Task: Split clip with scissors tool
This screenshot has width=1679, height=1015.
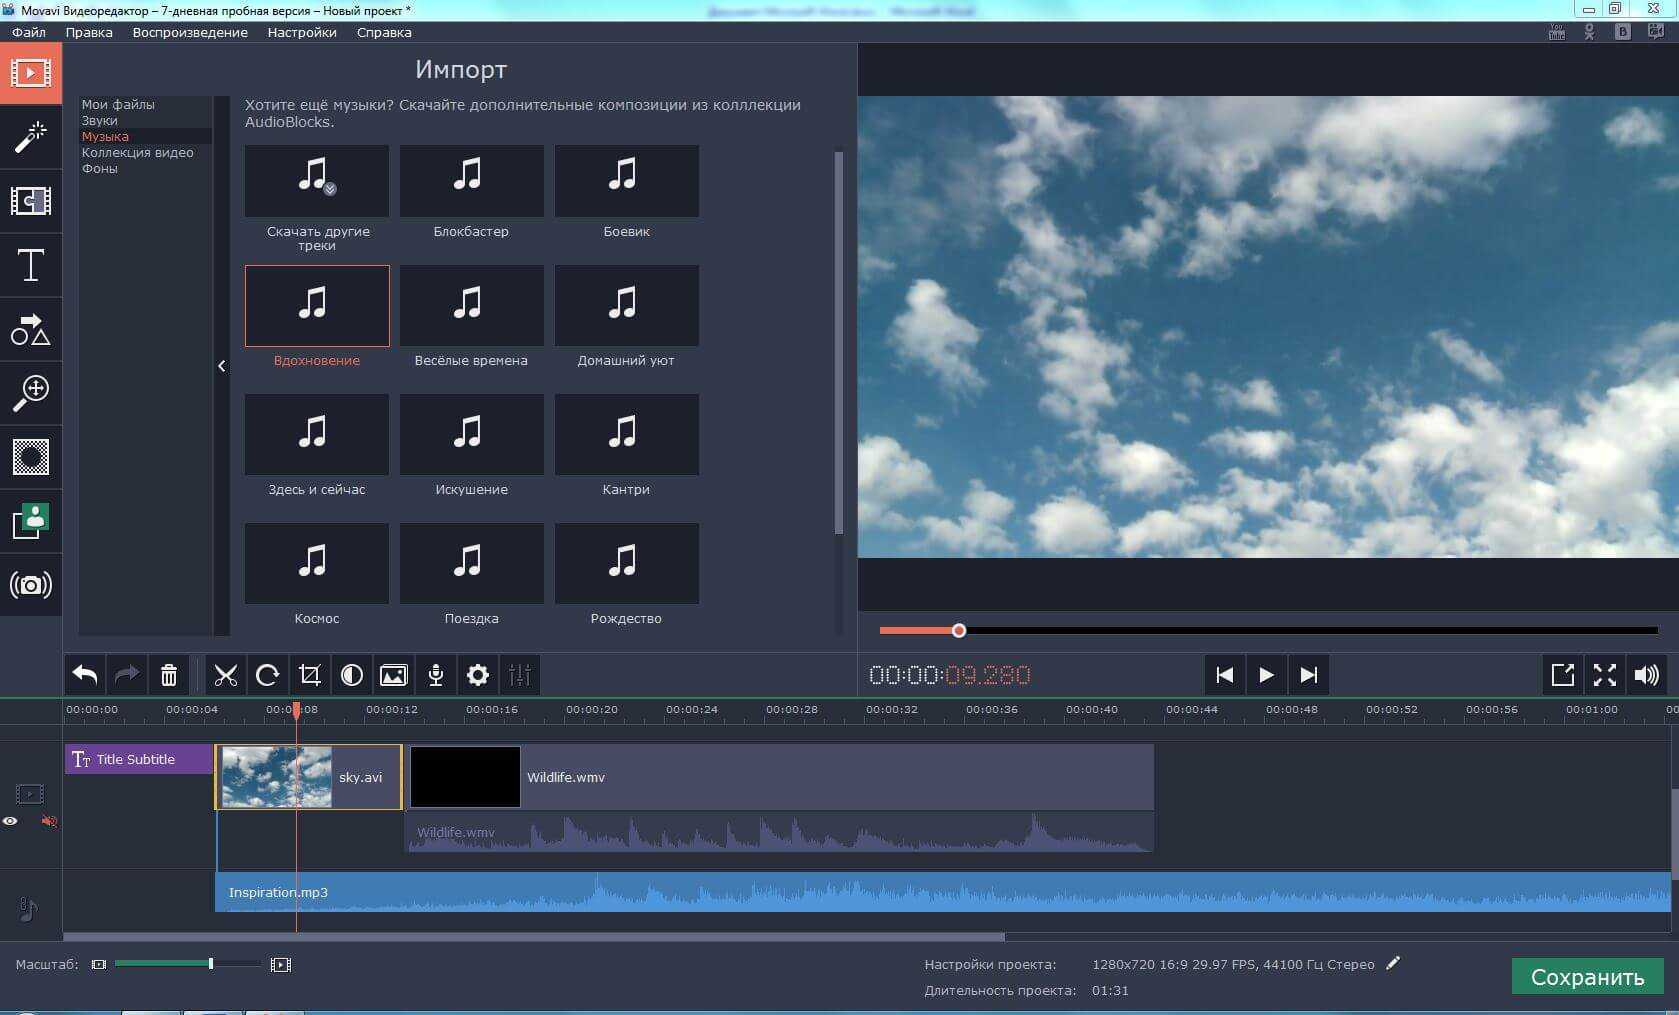Action: (x=226, y=675)
